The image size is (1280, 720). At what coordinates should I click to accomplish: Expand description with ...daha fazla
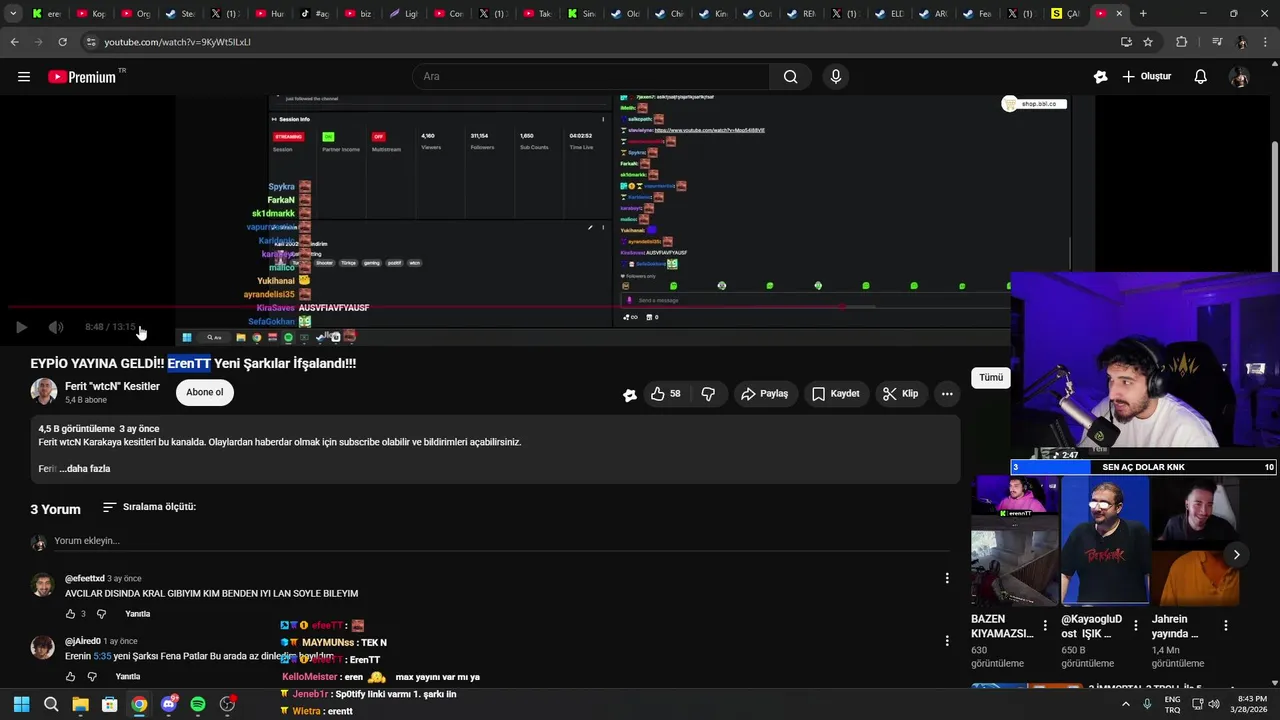point(85,469)
